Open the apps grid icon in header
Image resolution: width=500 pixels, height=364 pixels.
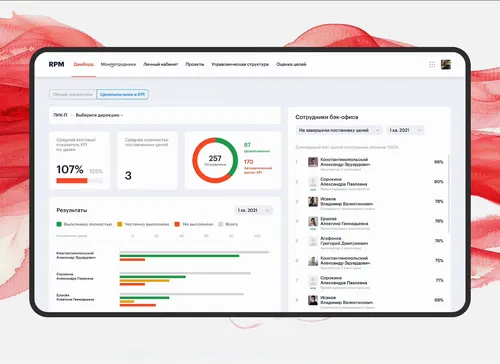click(432, 64)
